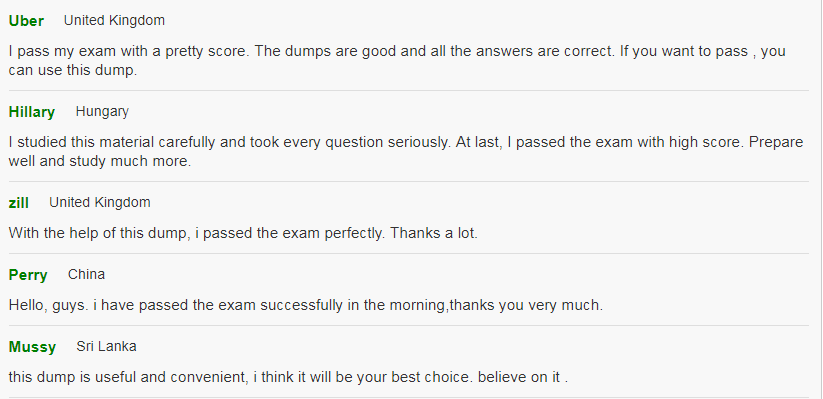823x399 pixels.
Task: Click the reviewer name Hillary
Action: [32, 112]
